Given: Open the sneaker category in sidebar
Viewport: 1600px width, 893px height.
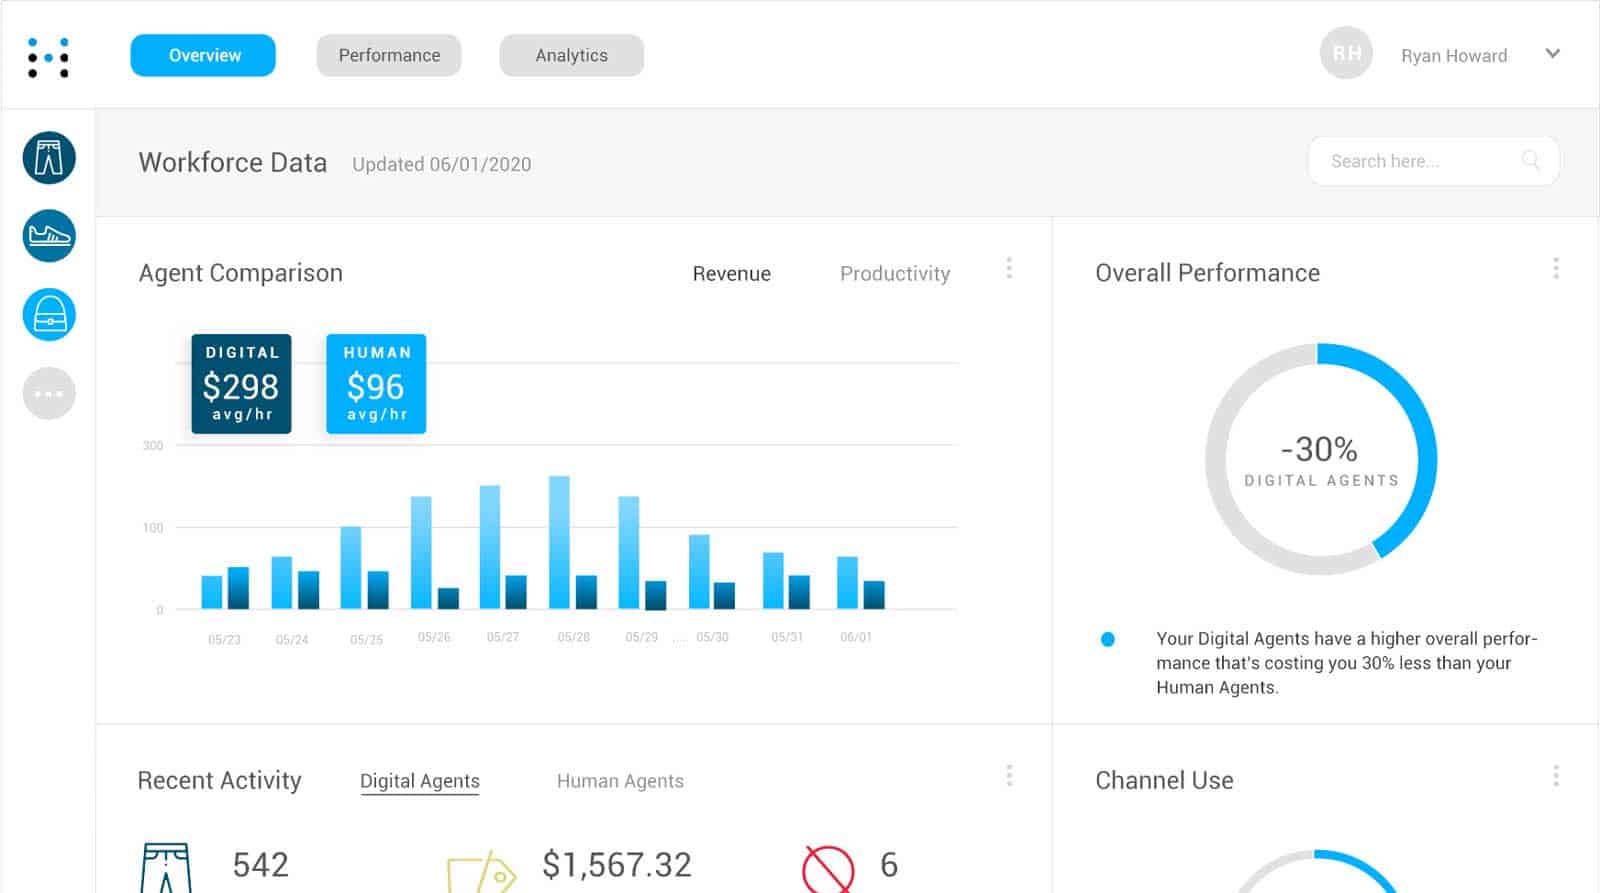Looking at the screenshot, I should pos(49,236).
